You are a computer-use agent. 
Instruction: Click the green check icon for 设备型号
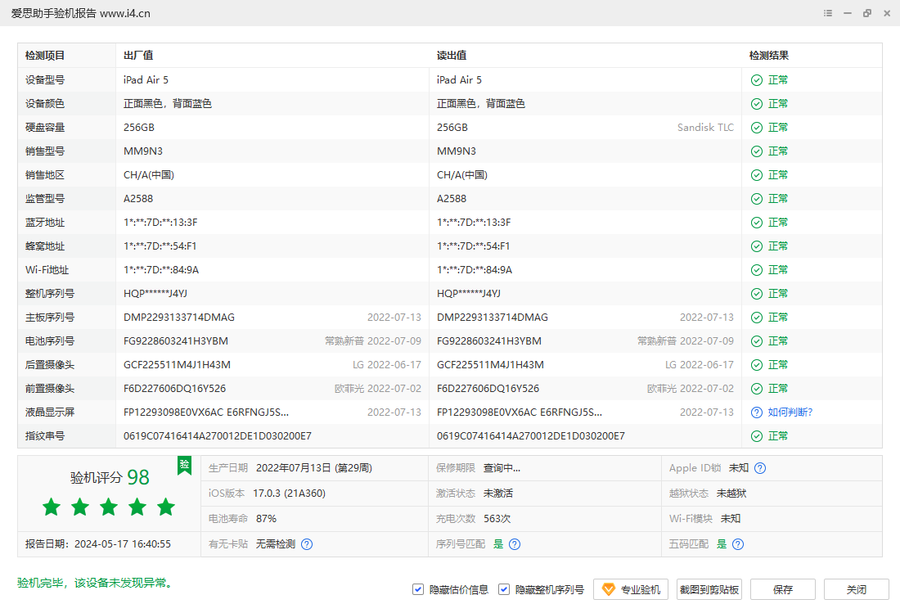[757, 80]
